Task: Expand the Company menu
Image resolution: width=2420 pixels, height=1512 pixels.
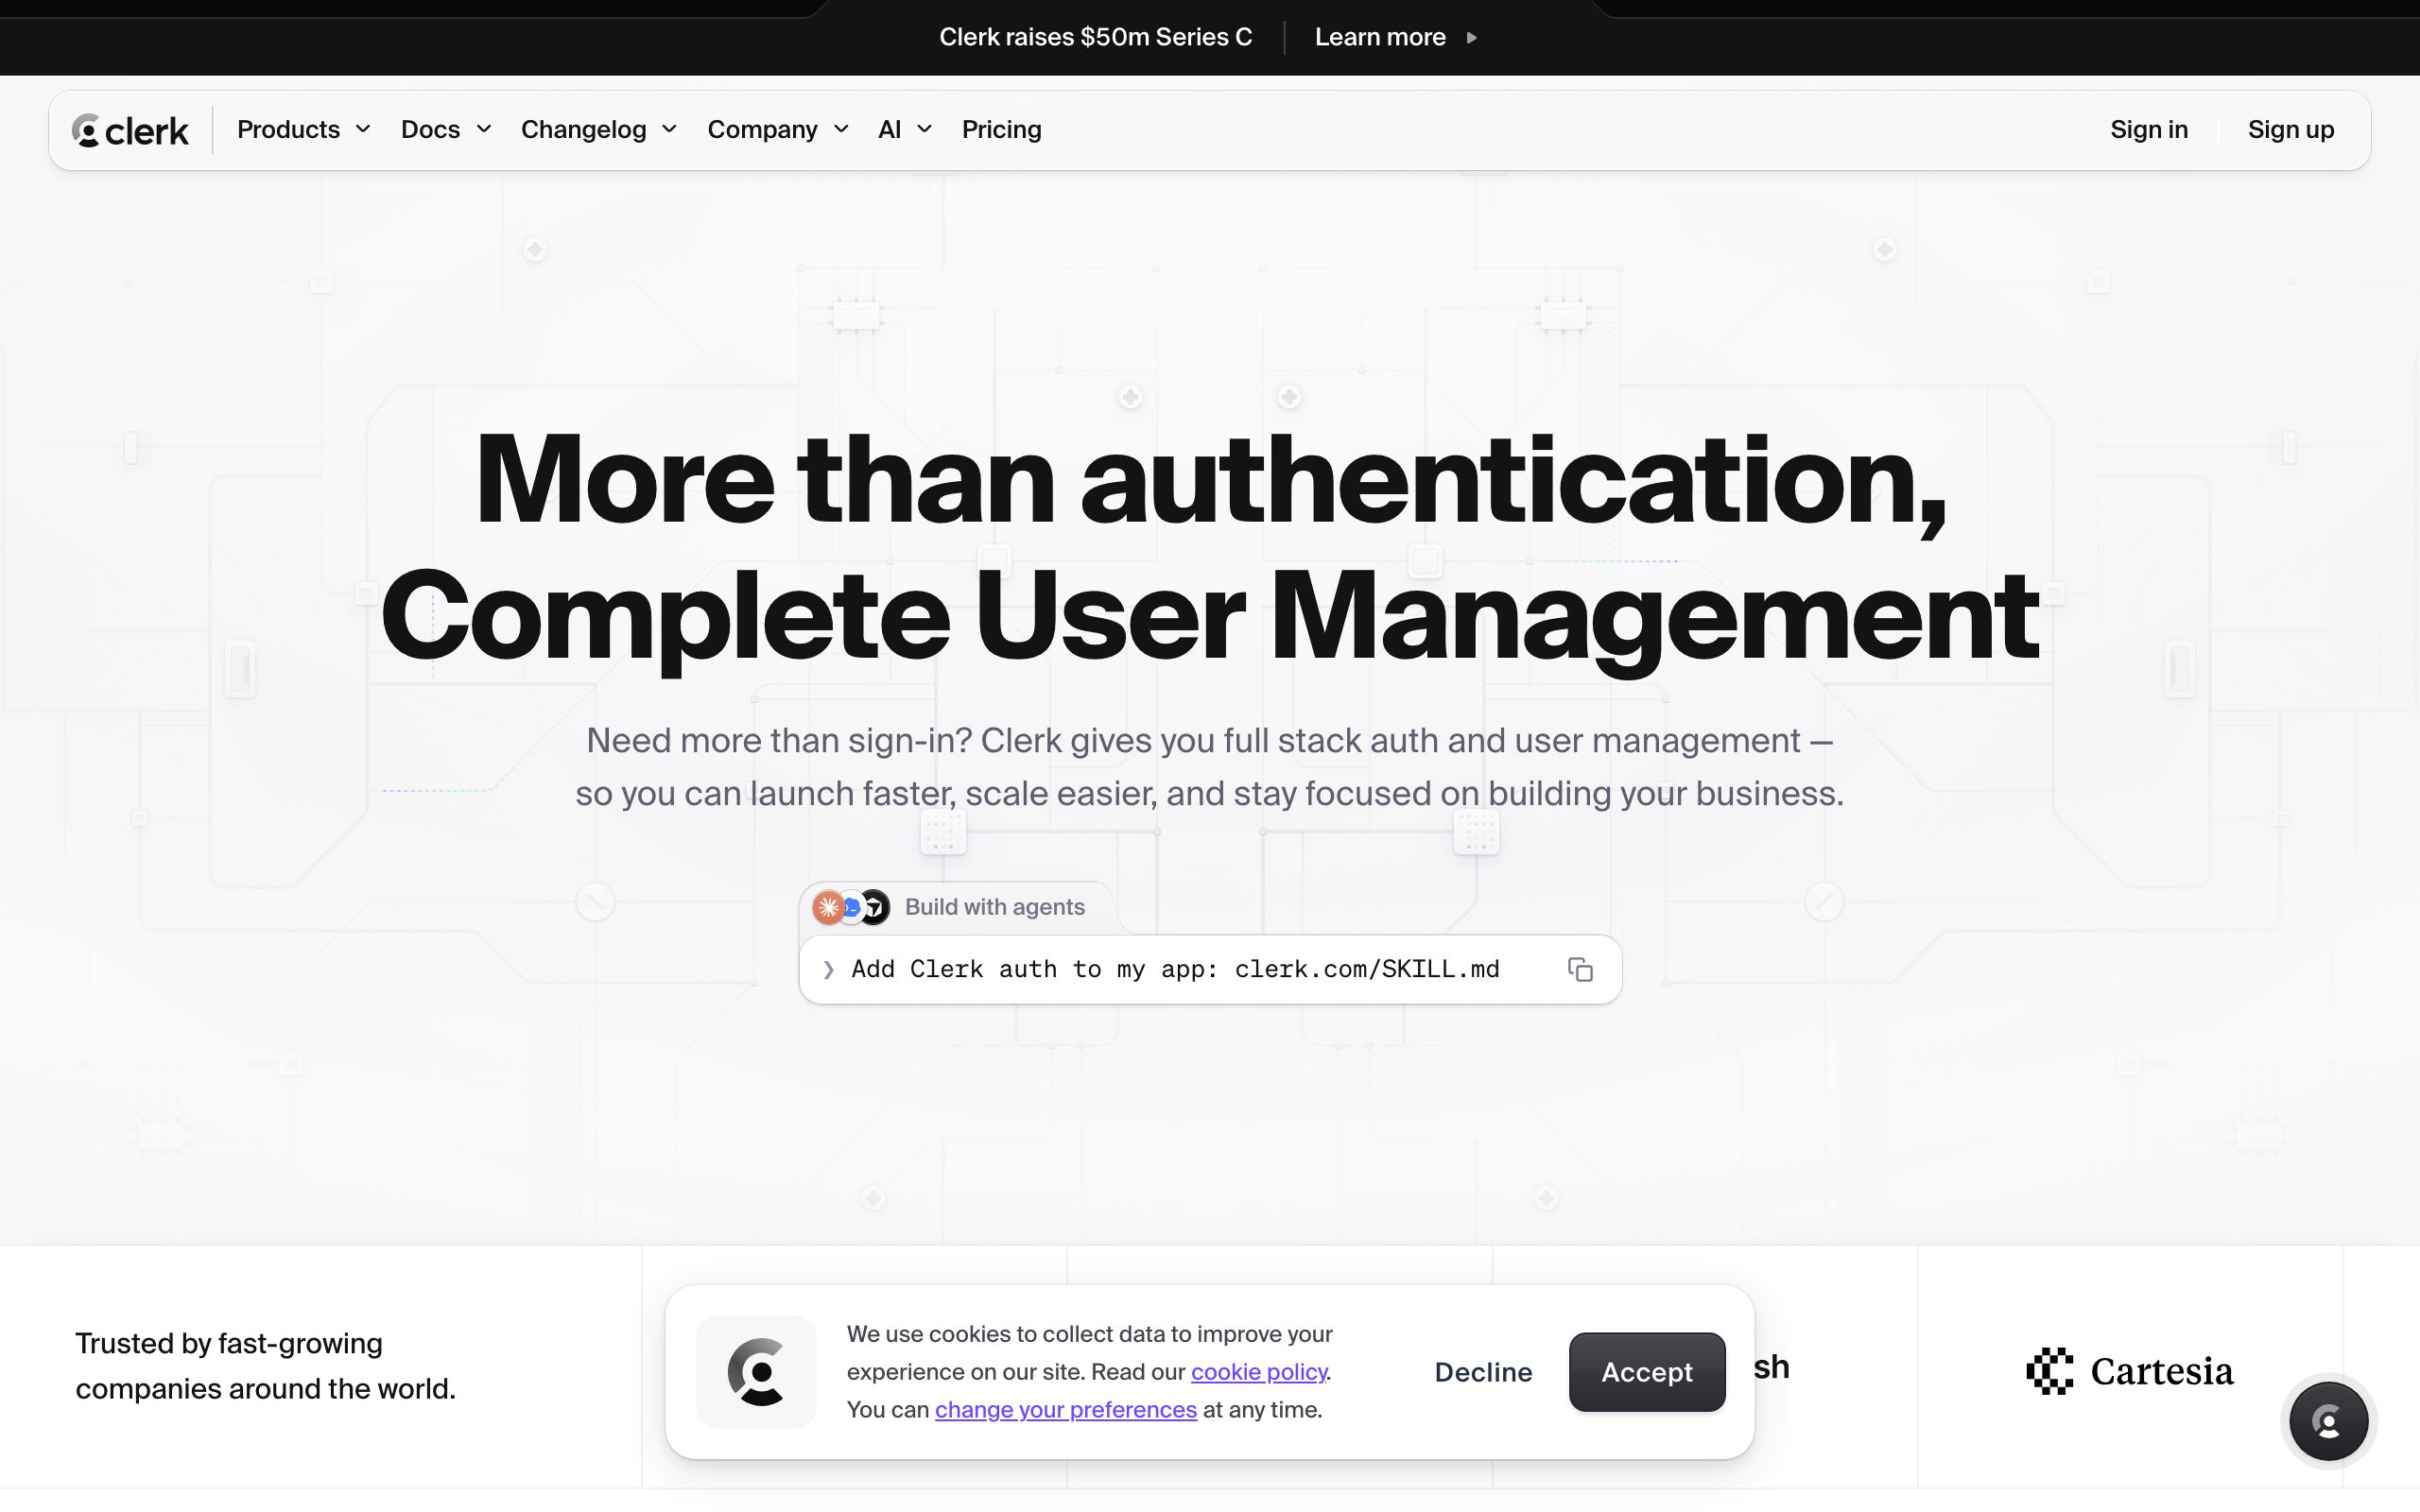Action: coord(778,130)
